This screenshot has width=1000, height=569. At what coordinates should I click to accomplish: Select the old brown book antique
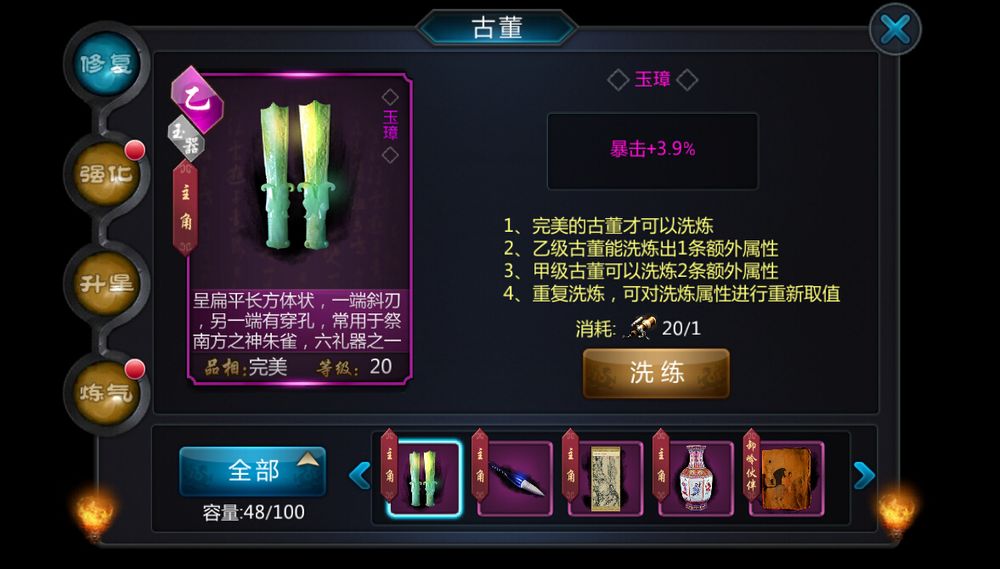786,478
